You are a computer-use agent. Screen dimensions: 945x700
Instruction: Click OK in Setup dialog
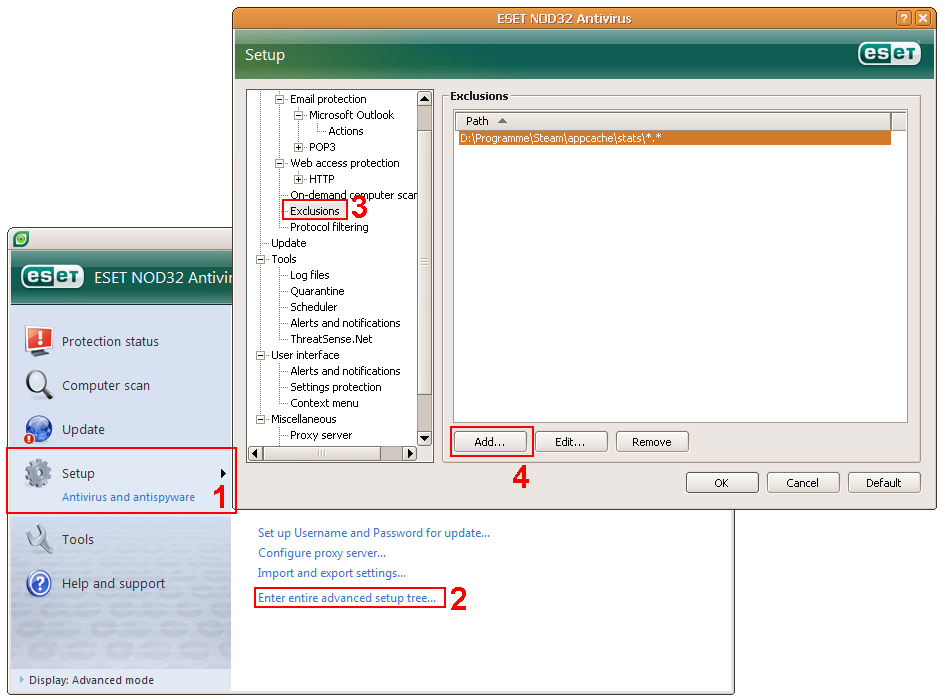[721, 482]
